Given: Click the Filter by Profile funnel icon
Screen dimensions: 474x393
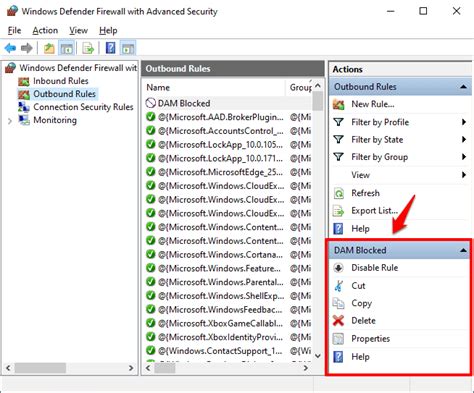Looking at the screenshot, I should point(338,122).
